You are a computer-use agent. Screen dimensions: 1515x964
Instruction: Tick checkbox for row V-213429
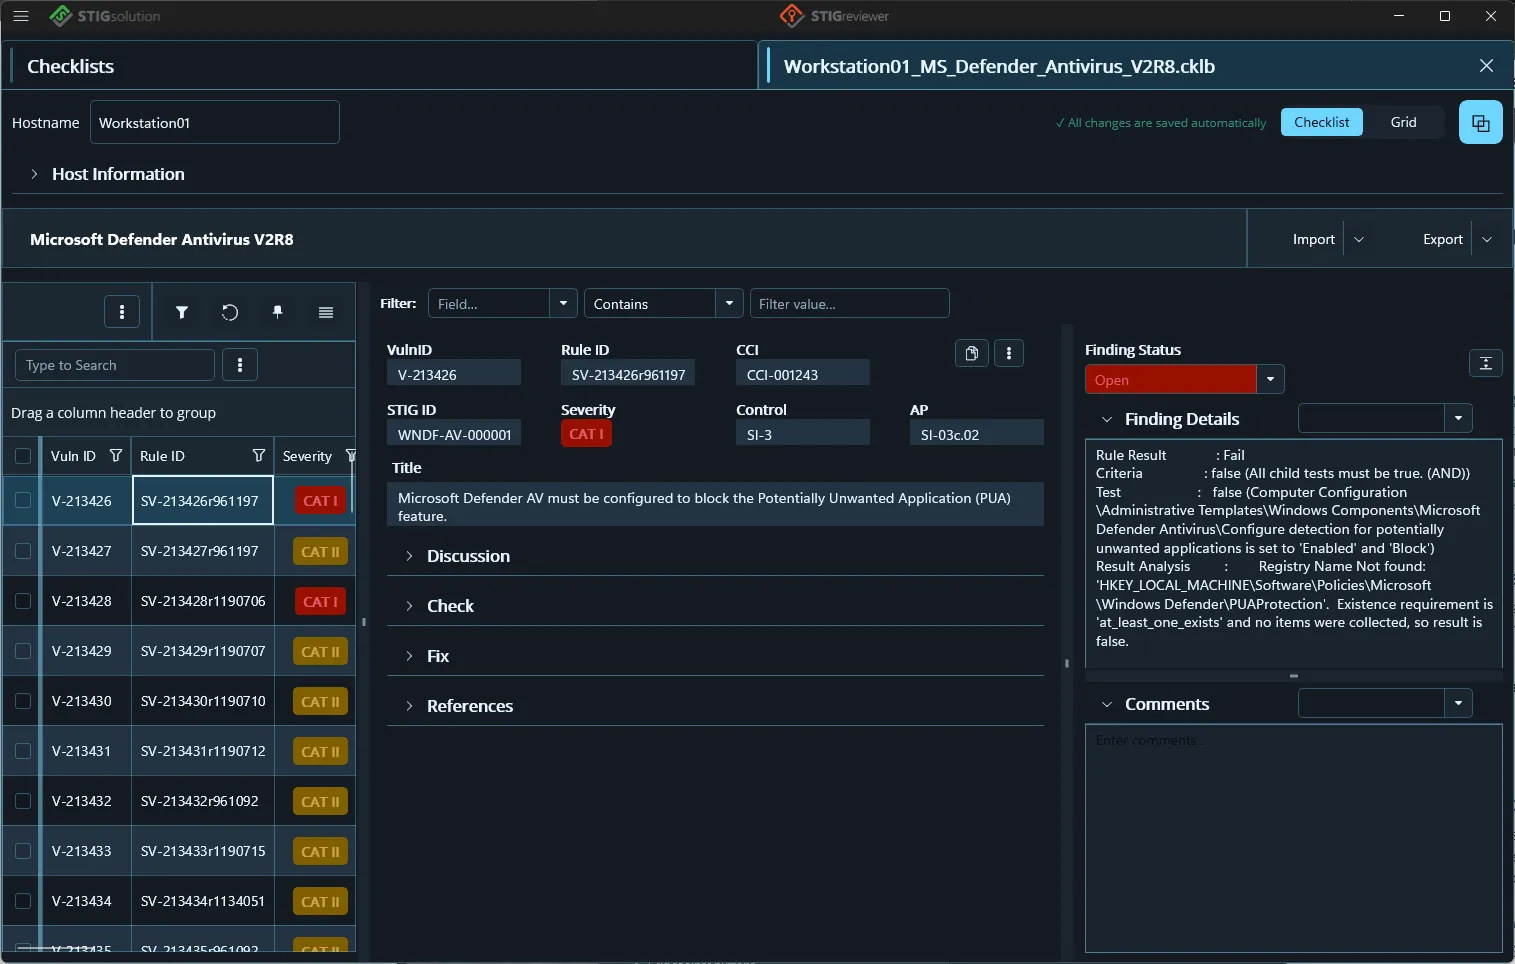coord(23,651)
